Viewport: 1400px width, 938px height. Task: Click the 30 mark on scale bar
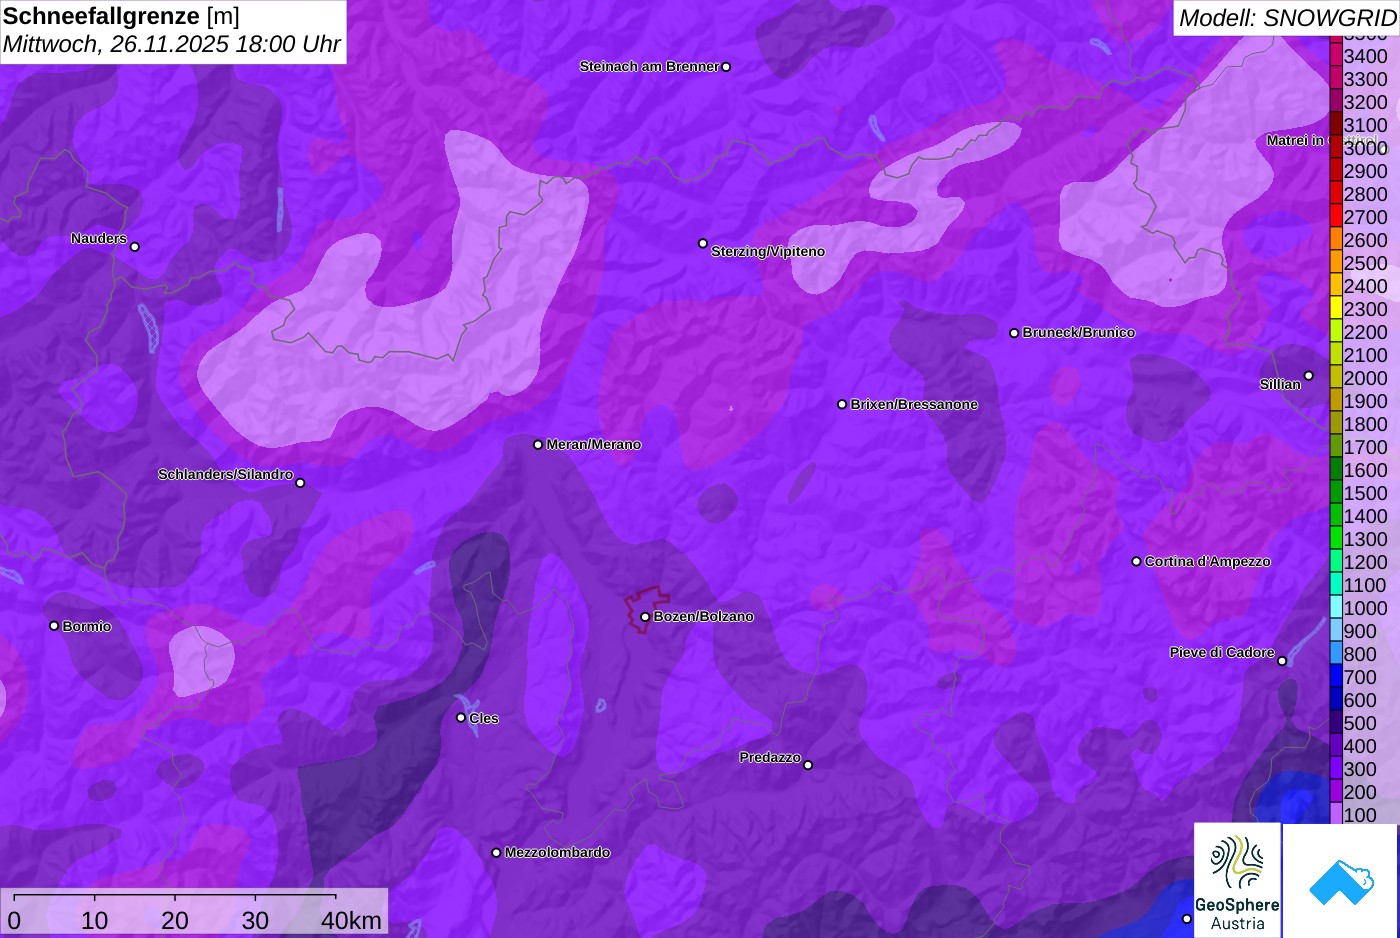point(255,920)
